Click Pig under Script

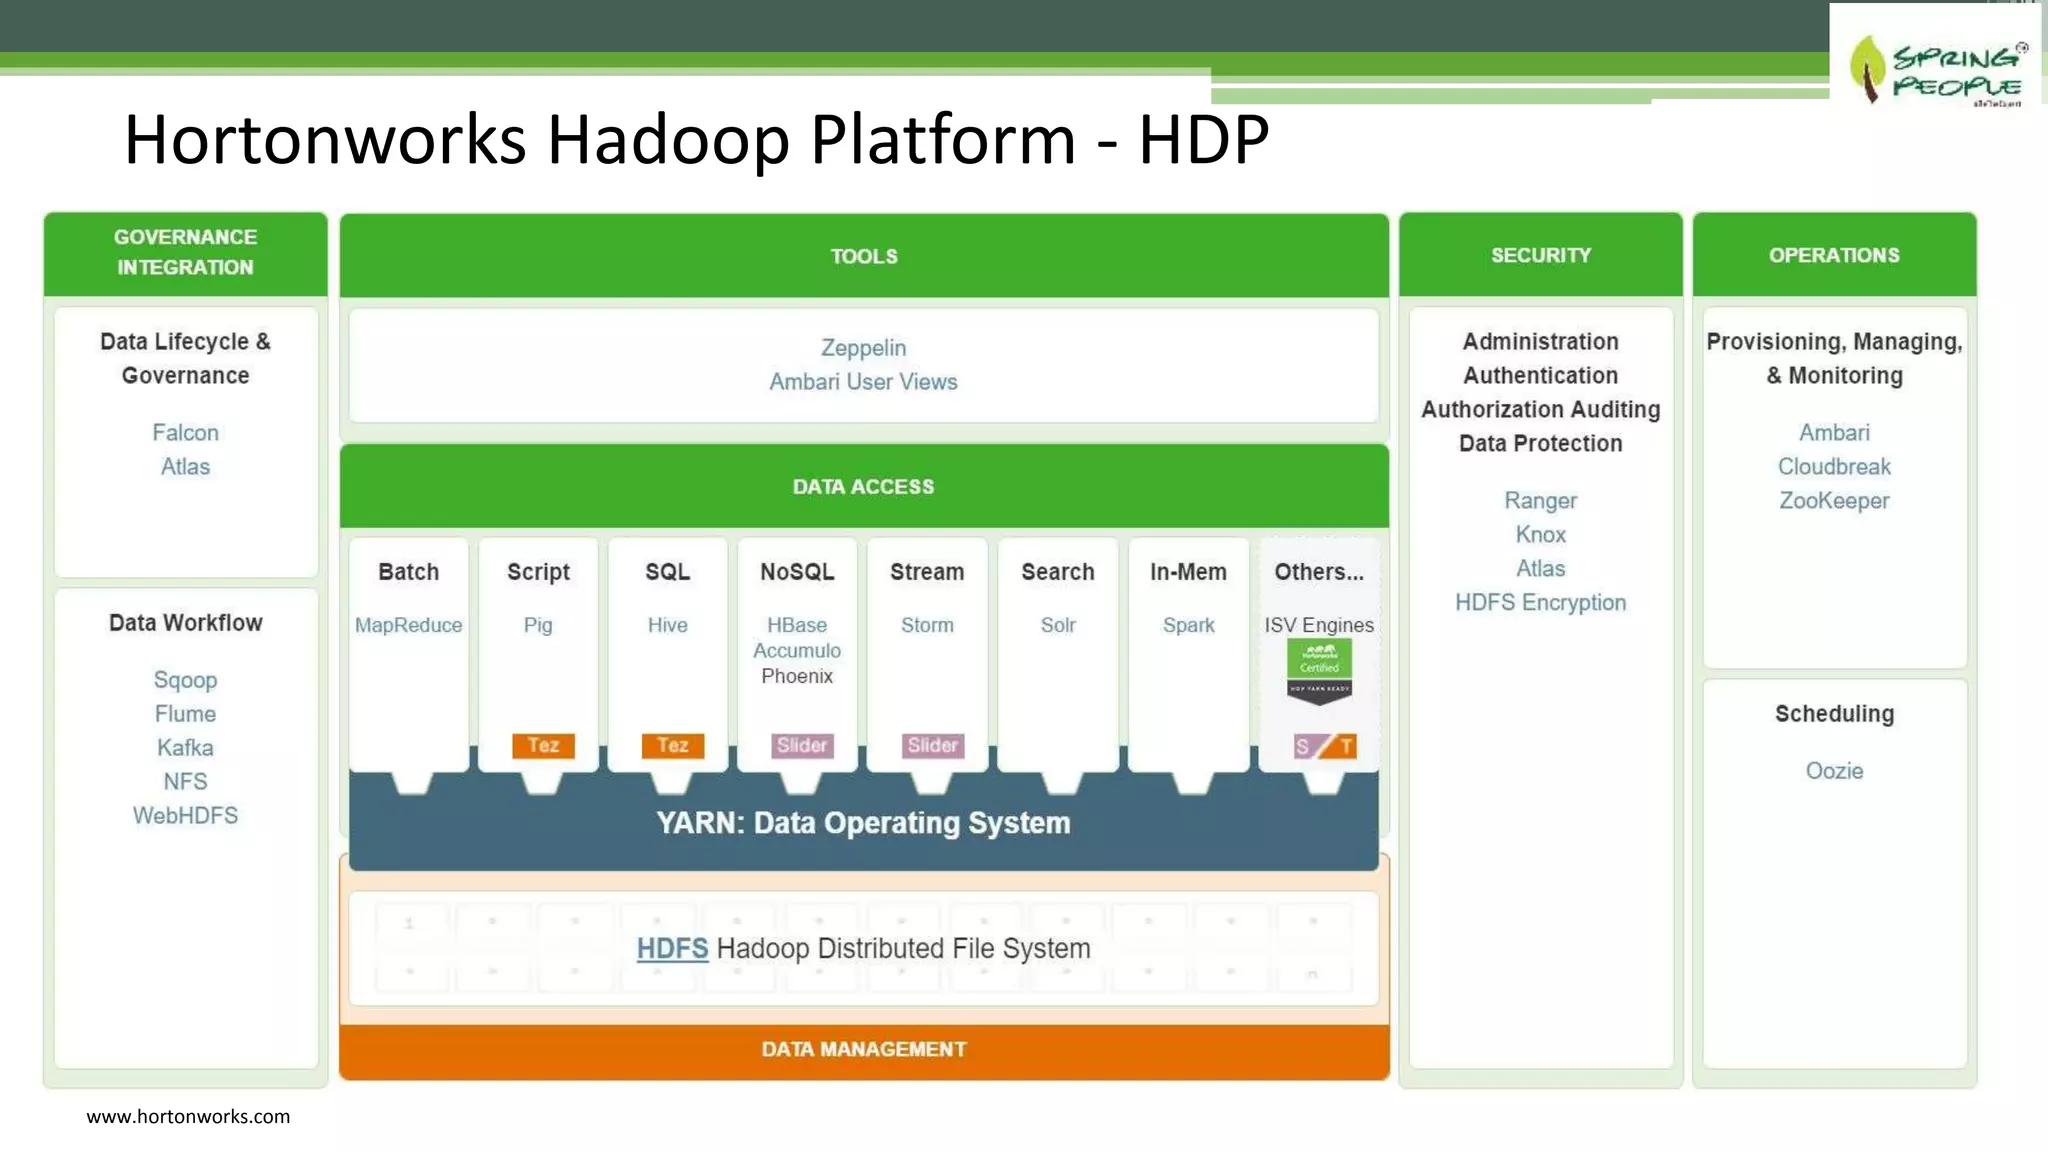coord(538,625)
